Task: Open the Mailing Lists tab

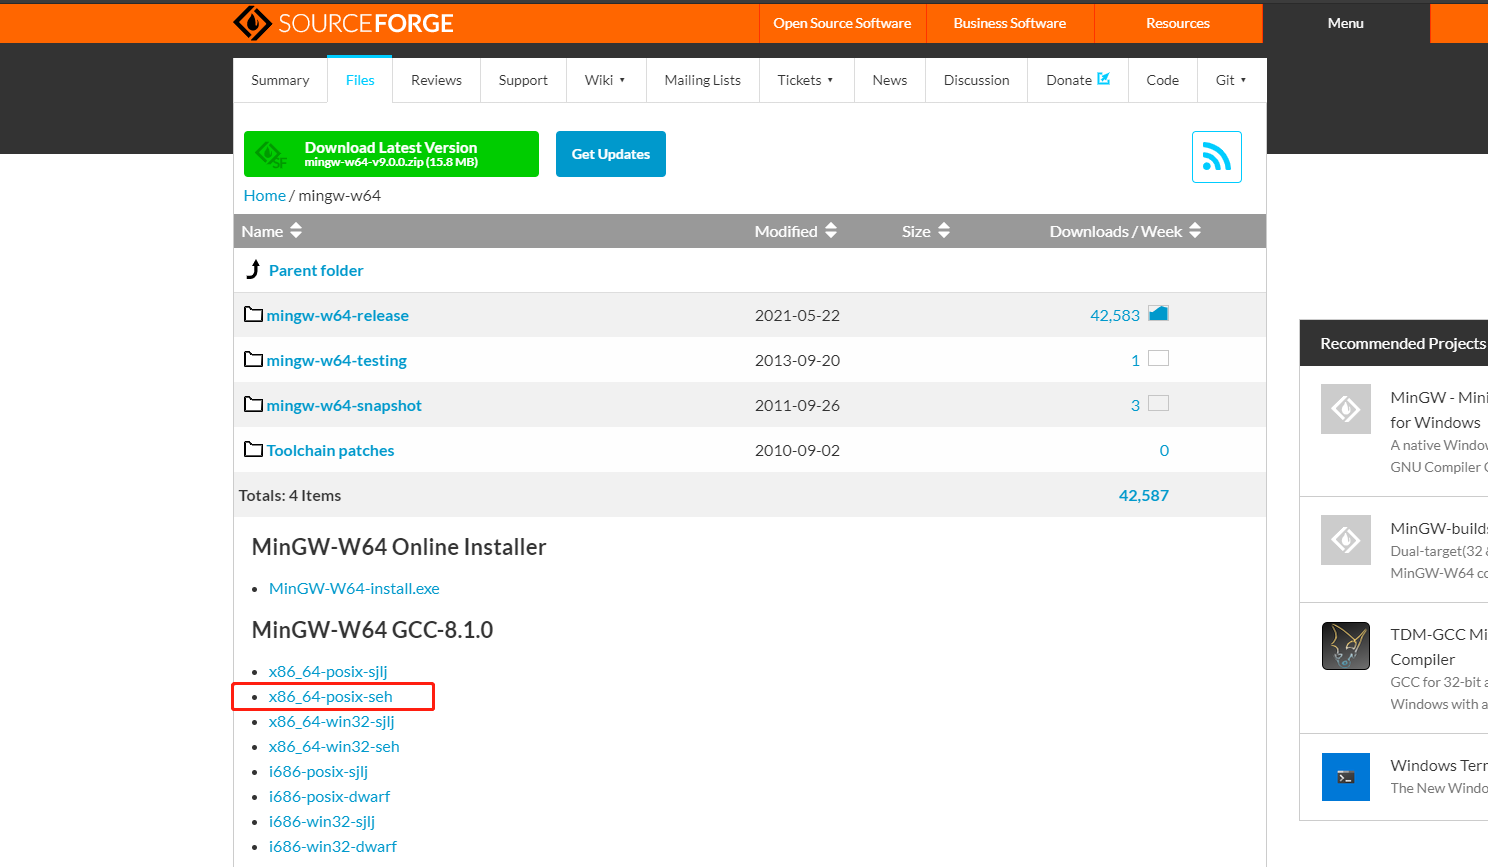Action: (702, 80)
